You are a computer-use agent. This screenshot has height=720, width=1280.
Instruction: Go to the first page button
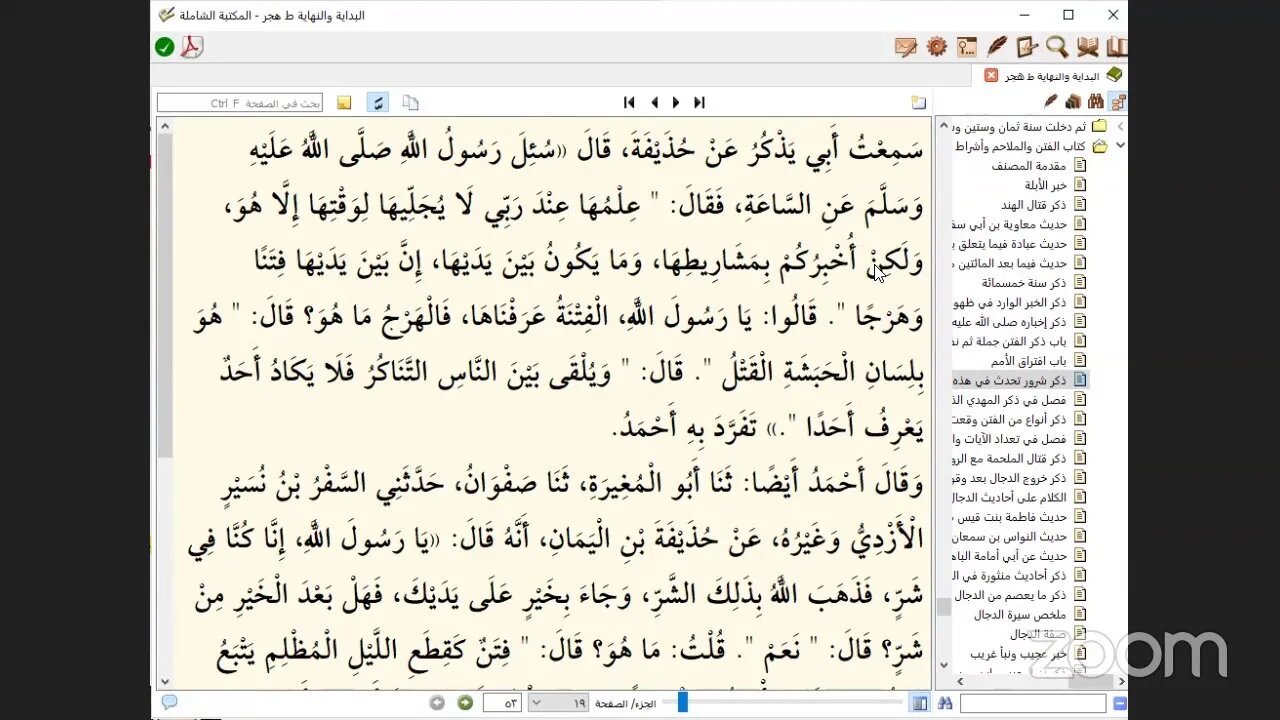pos(629,102)
